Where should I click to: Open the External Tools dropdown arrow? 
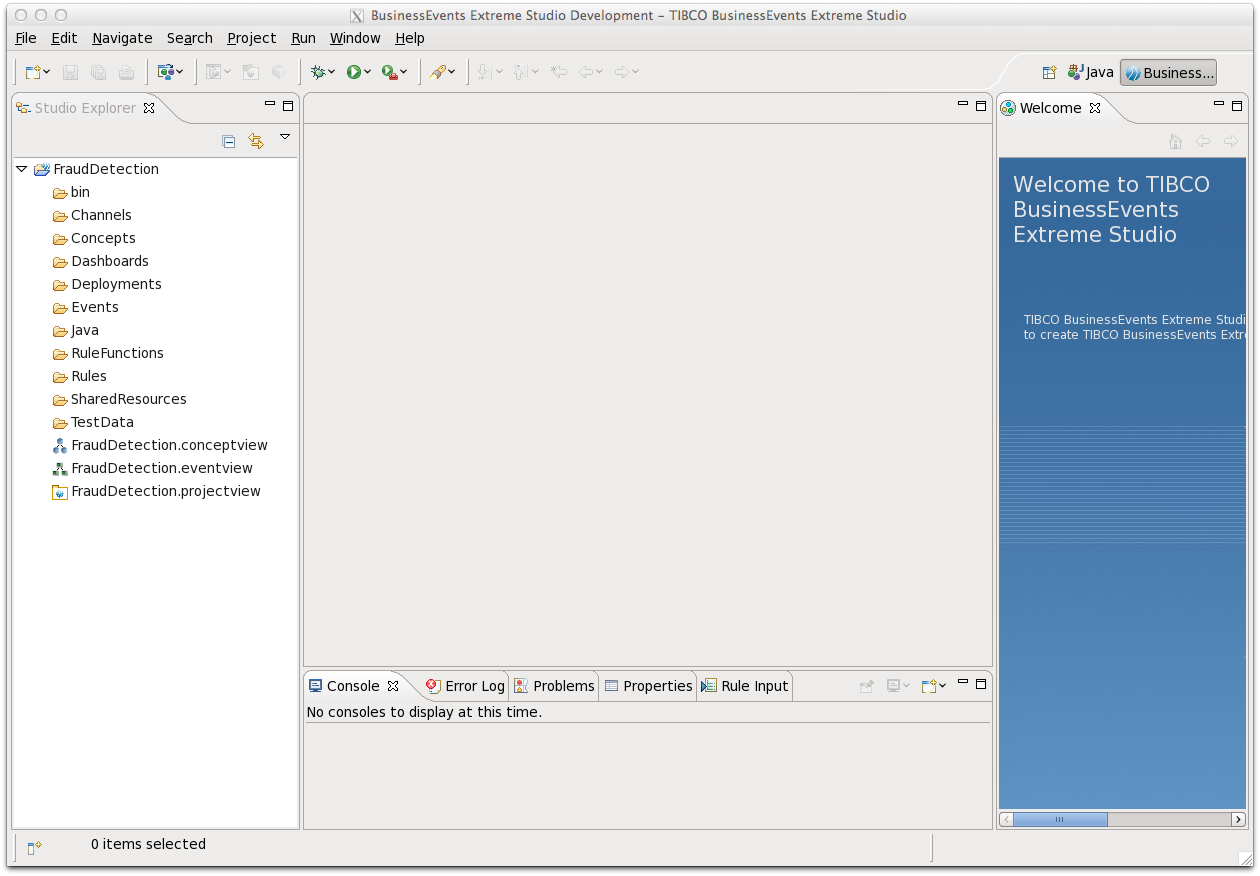click(404, 72)
